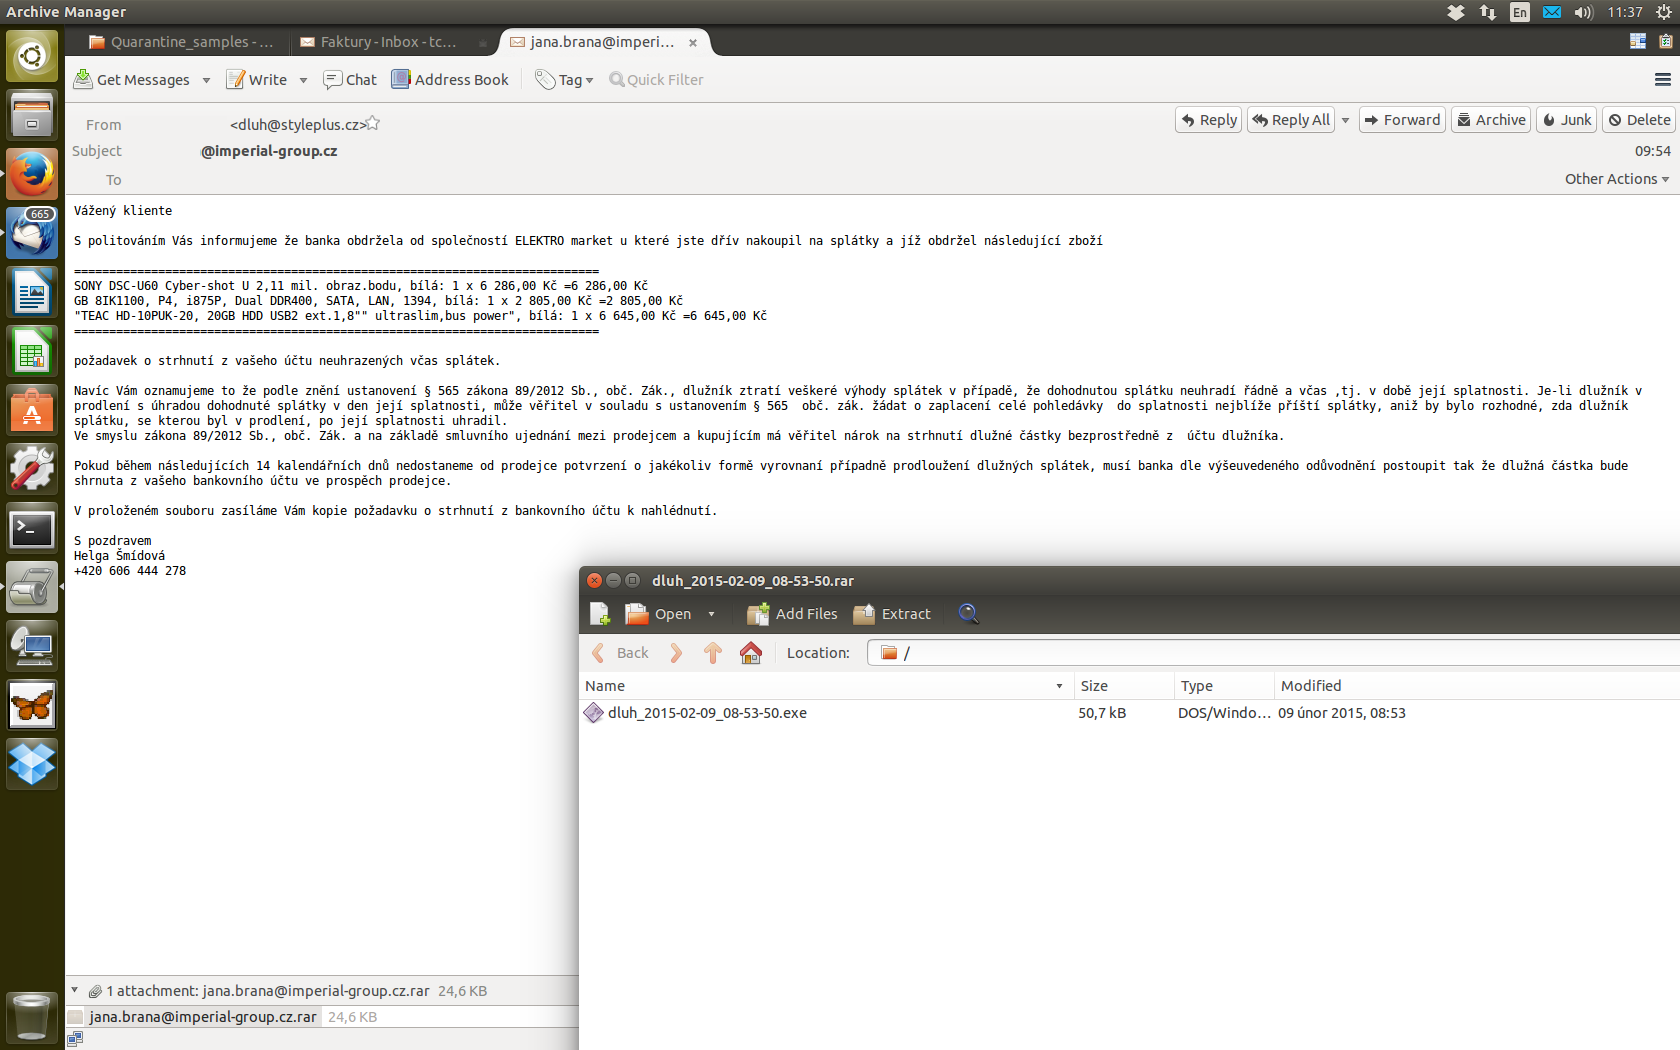Screen dimensions: 1680x1050
Task: Open System Settings wrench launcher icon
Action: point(32,469)
